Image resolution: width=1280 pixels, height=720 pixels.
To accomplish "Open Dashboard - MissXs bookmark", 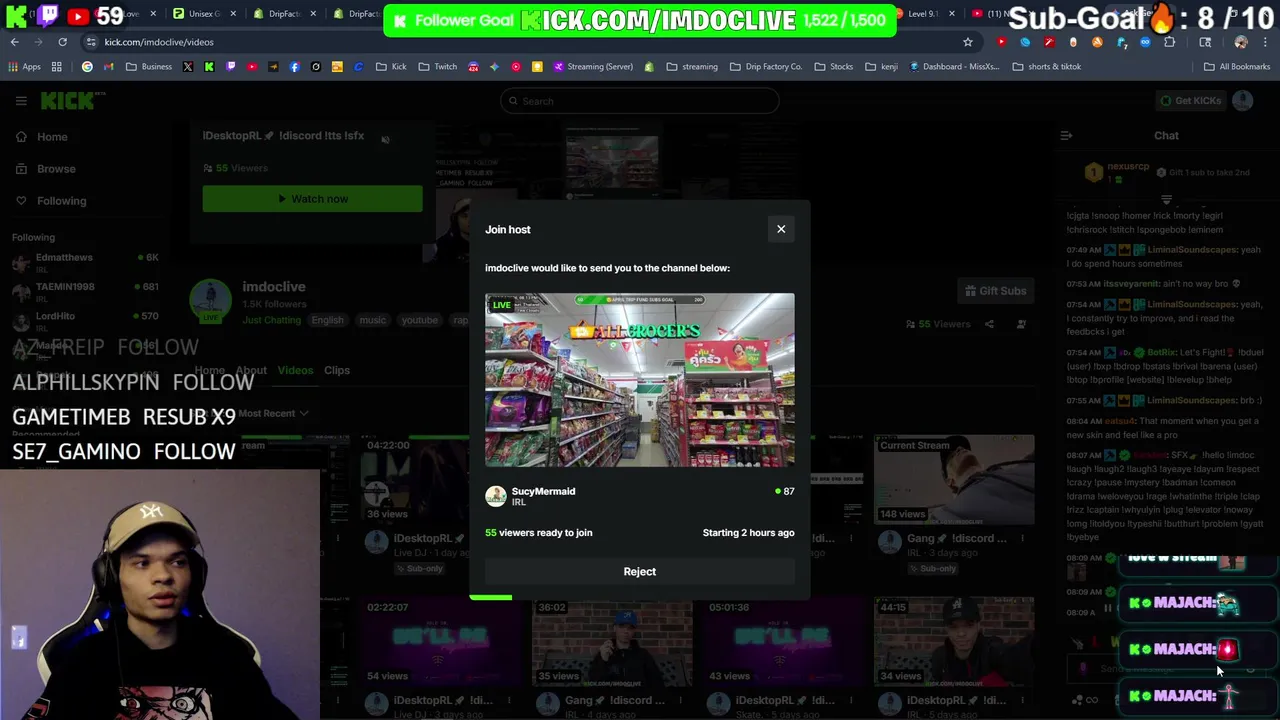I will (954, 67).
